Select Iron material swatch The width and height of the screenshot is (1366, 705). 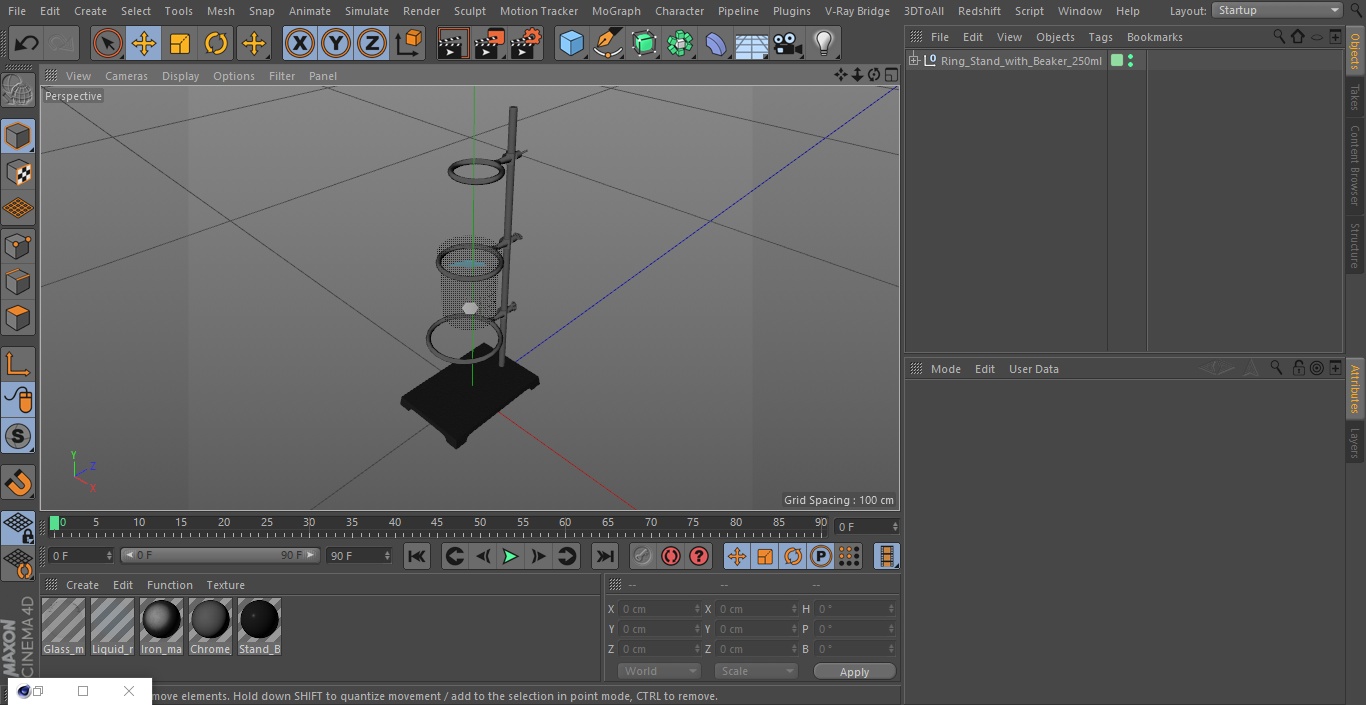(x=161, y=627)
